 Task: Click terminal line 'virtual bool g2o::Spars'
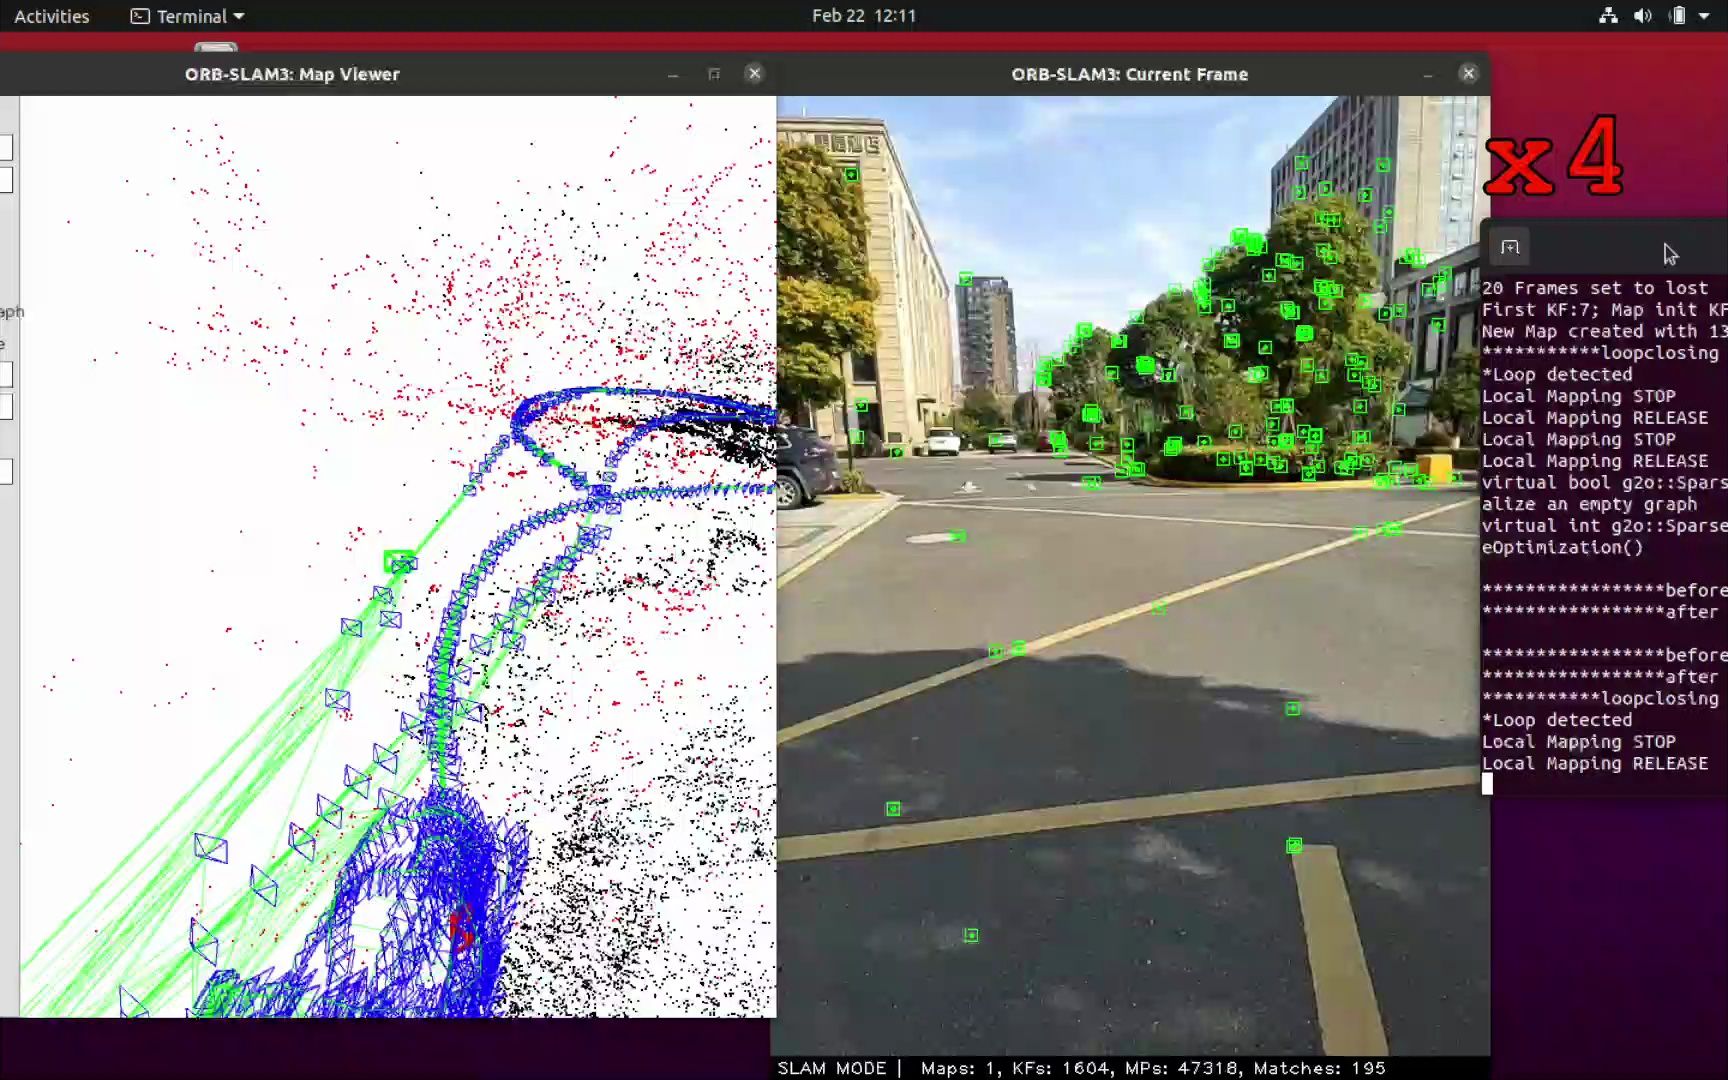[1604, 482]
